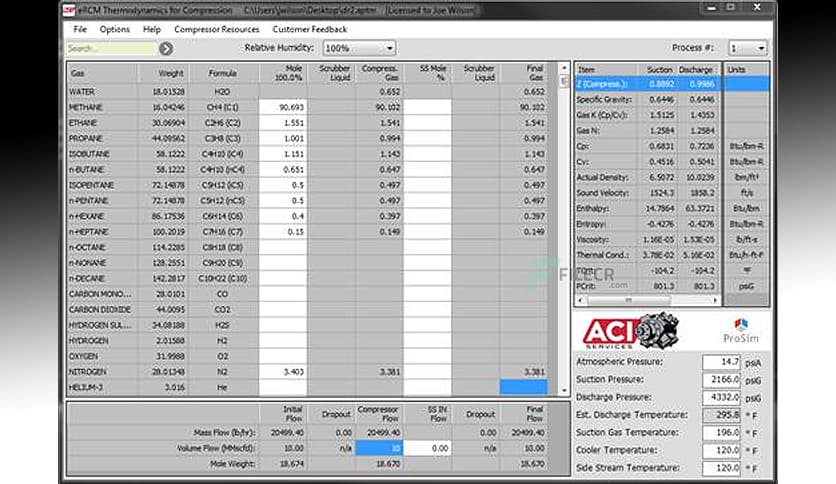
Task: Click Isobutane mole percent cell 1.151
Action: tap(283, 154)
